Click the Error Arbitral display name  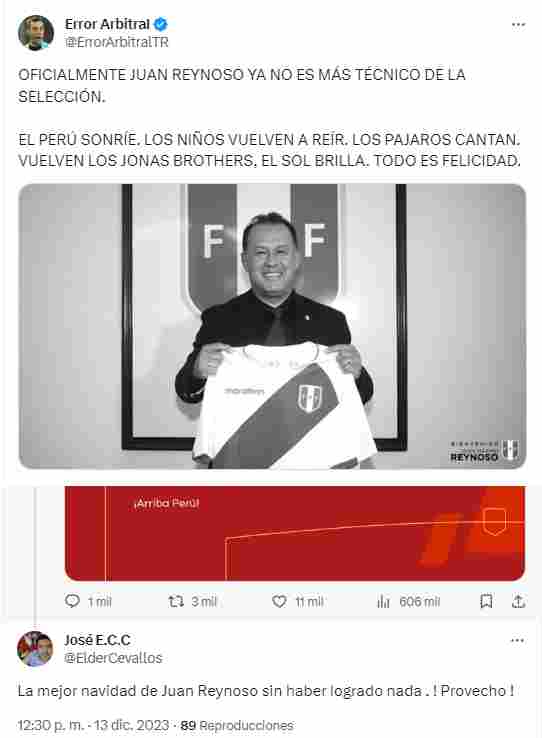107,24
